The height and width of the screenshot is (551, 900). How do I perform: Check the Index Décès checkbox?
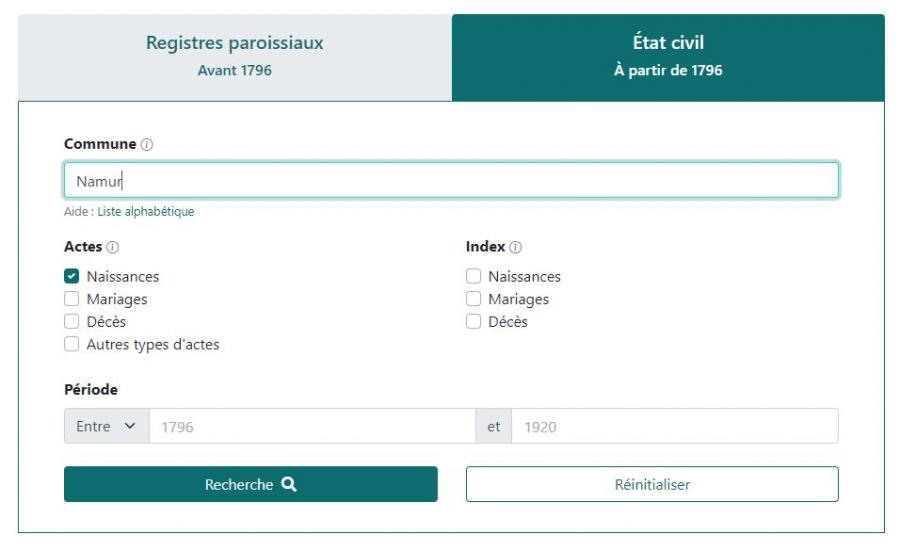pos(474,321)
